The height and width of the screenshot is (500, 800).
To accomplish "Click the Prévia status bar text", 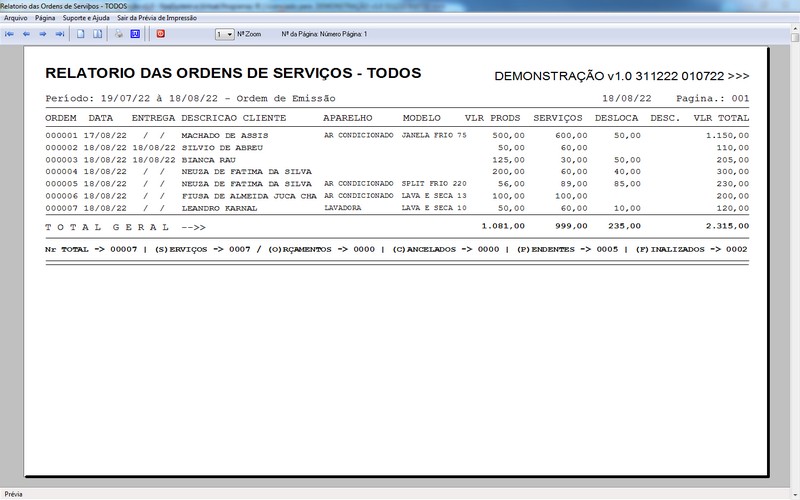I will coord(13,494).
